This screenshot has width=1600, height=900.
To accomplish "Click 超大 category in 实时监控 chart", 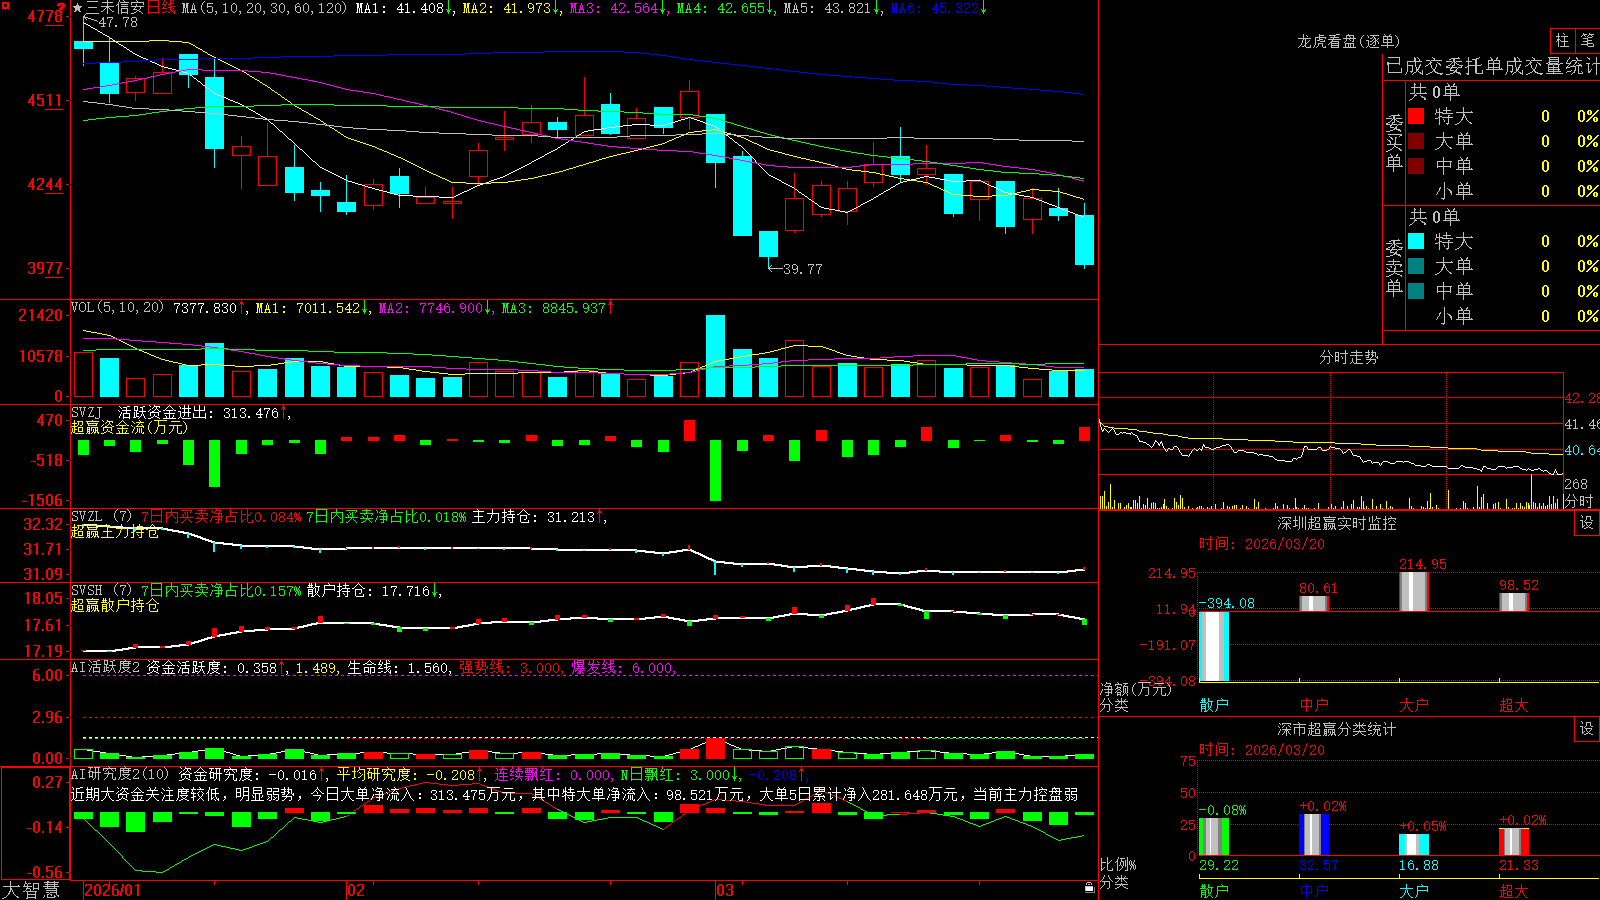I will (1514, 705).
